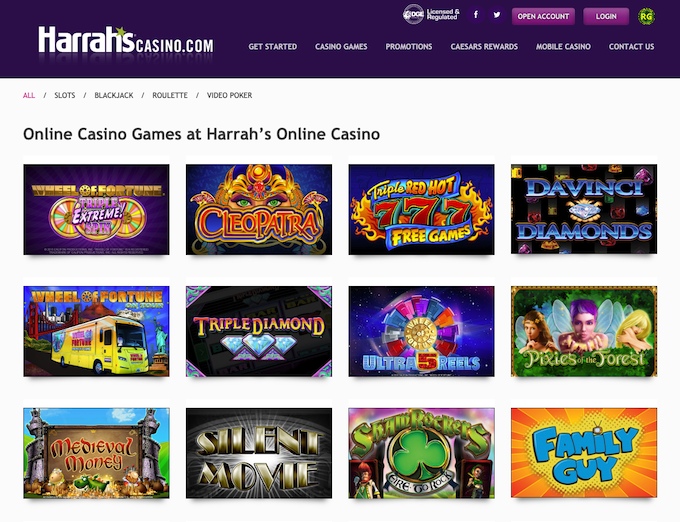Screen dimensions: 680x522
Task: Open the Twitter icon link
Action: pyautogui.click(x=497, y=15)
